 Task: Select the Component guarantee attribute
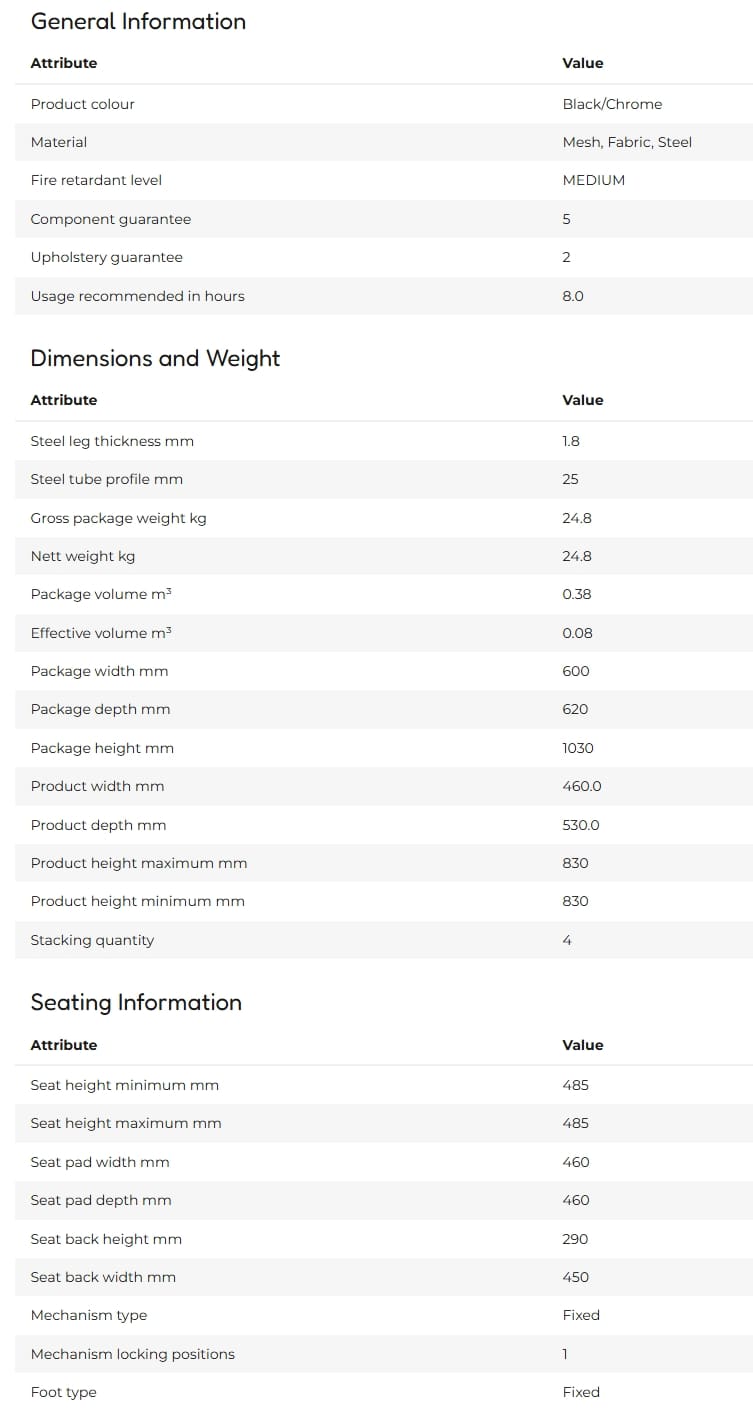tap(111, 219)
